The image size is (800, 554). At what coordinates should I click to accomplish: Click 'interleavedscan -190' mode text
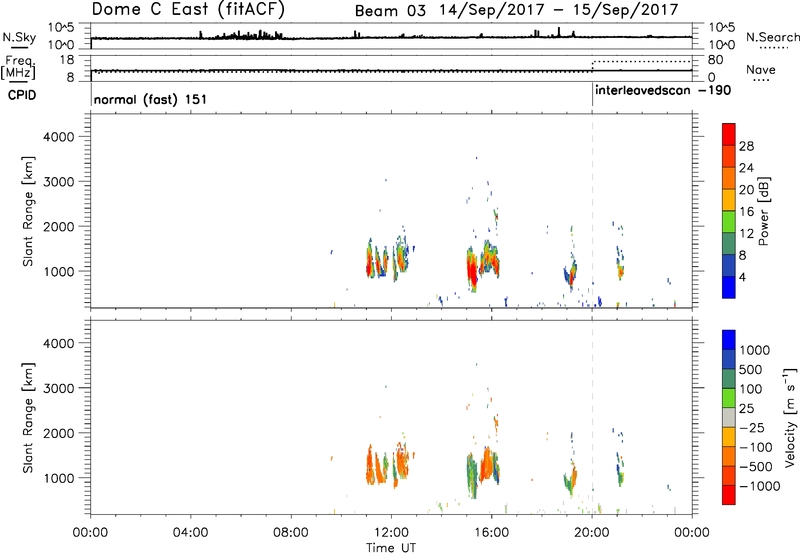click(663, 90)
